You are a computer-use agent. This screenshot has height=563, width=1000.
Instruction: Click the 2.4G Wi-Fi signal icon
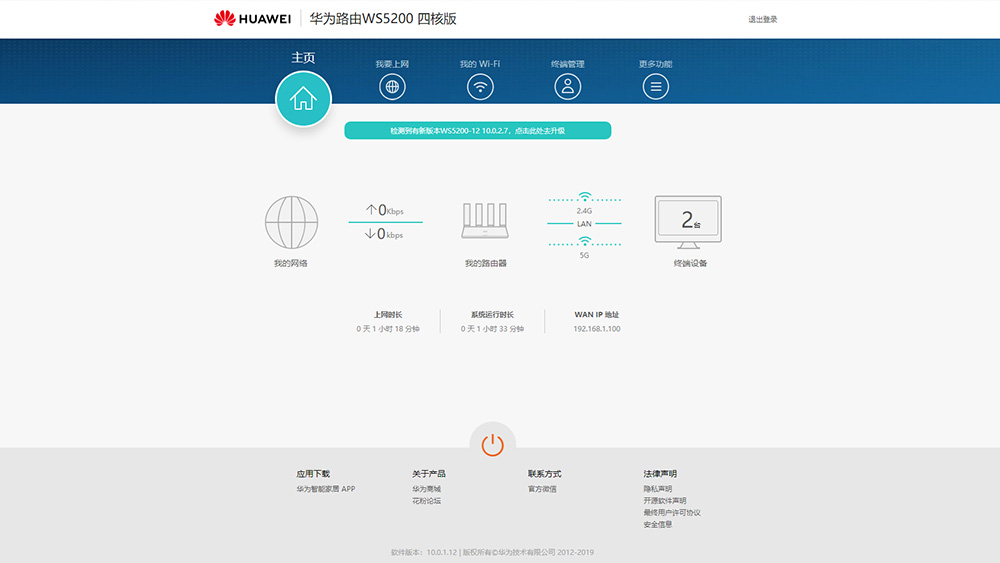pos(585,197)
